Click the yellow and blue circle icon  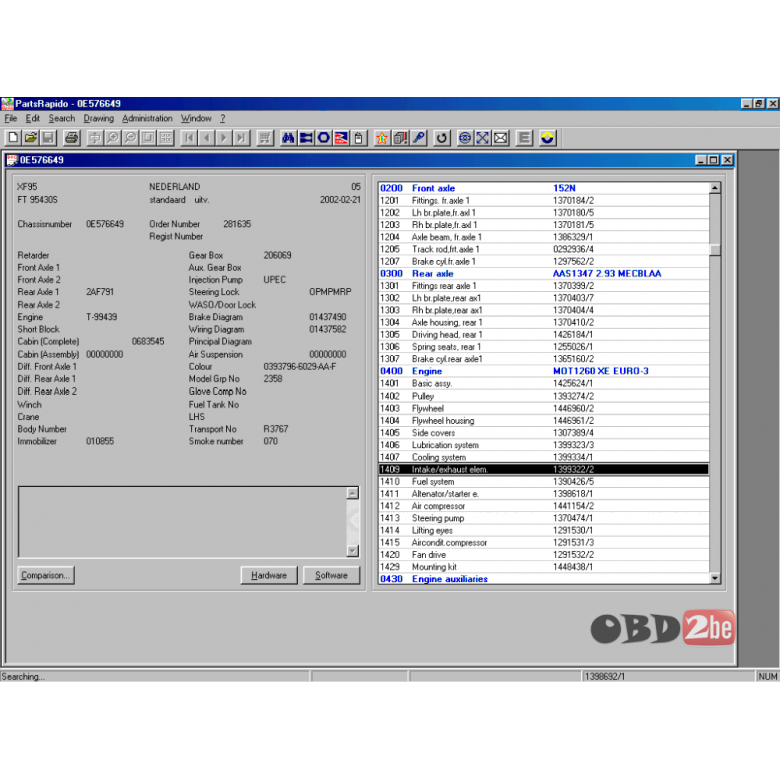[x=547, y=138]
